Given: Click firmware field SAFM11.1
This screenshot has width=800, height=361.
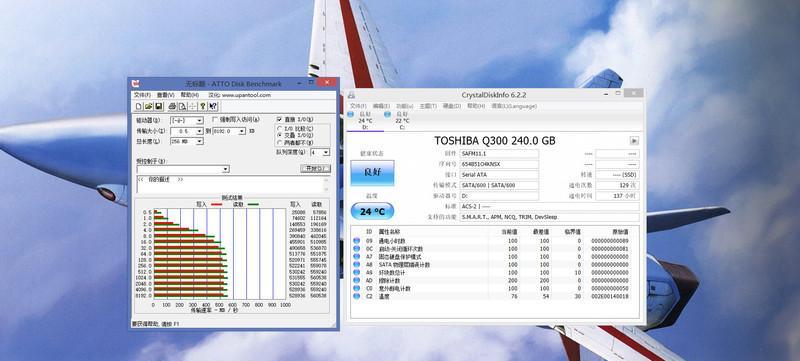Looking at the screenshot, I should [x=499, y=153].
